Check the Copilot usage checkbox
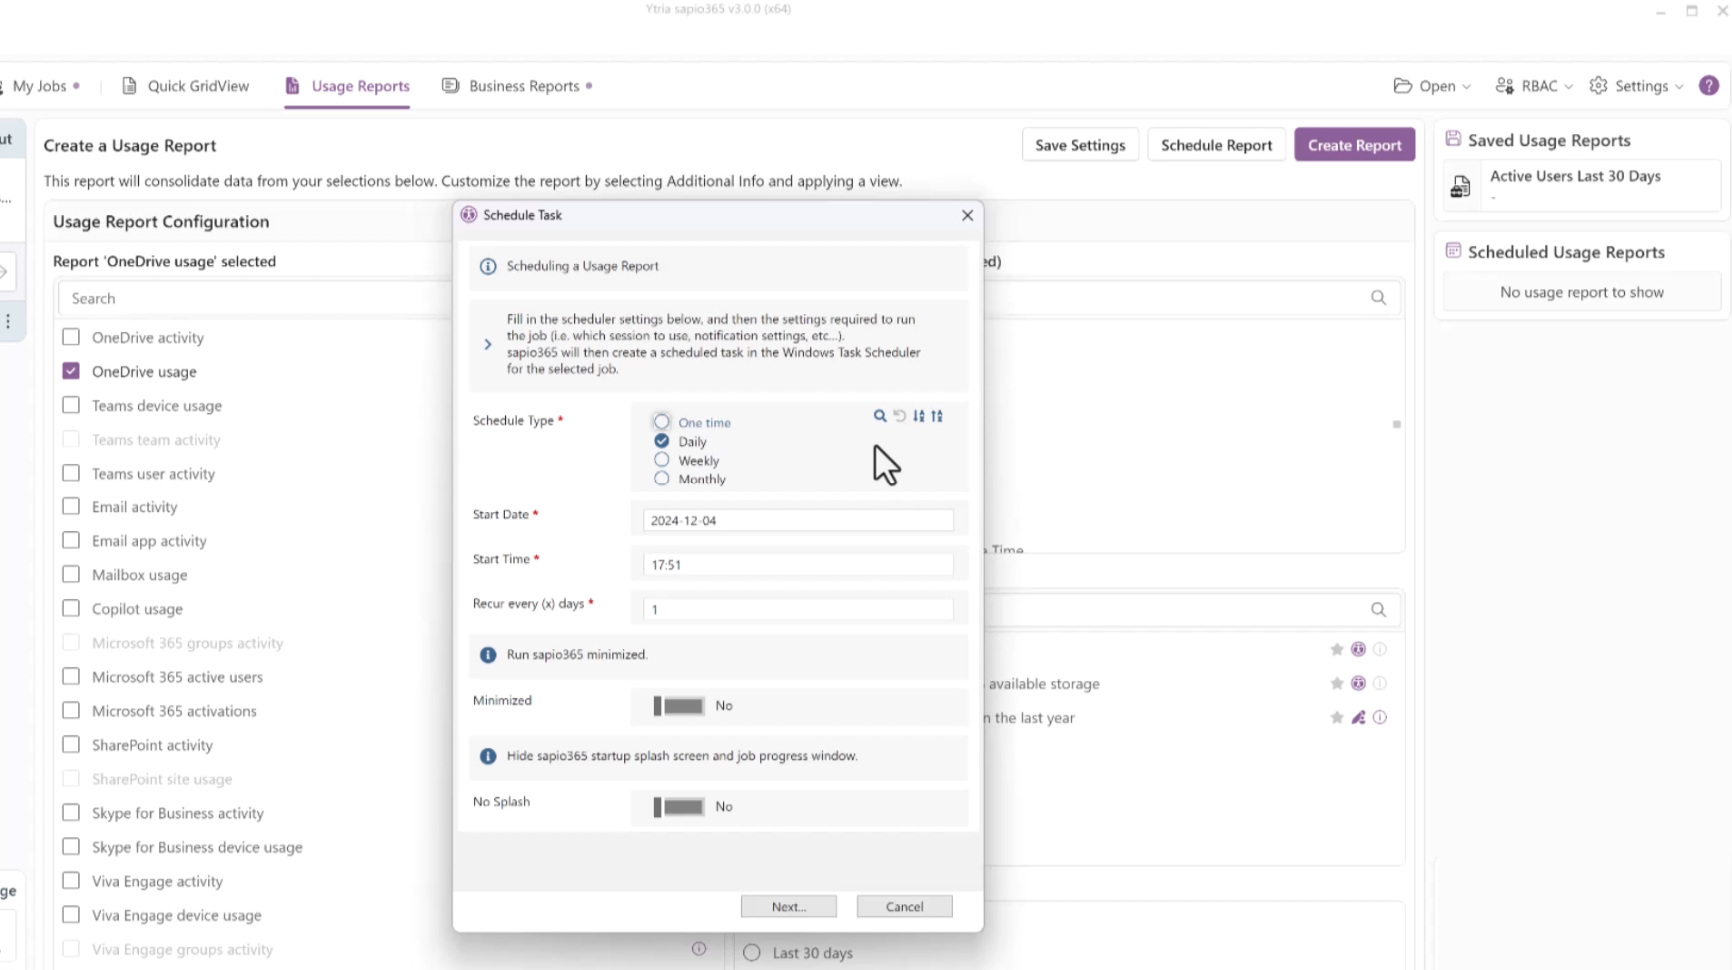1732x970 pixels. tap(71, 608)
